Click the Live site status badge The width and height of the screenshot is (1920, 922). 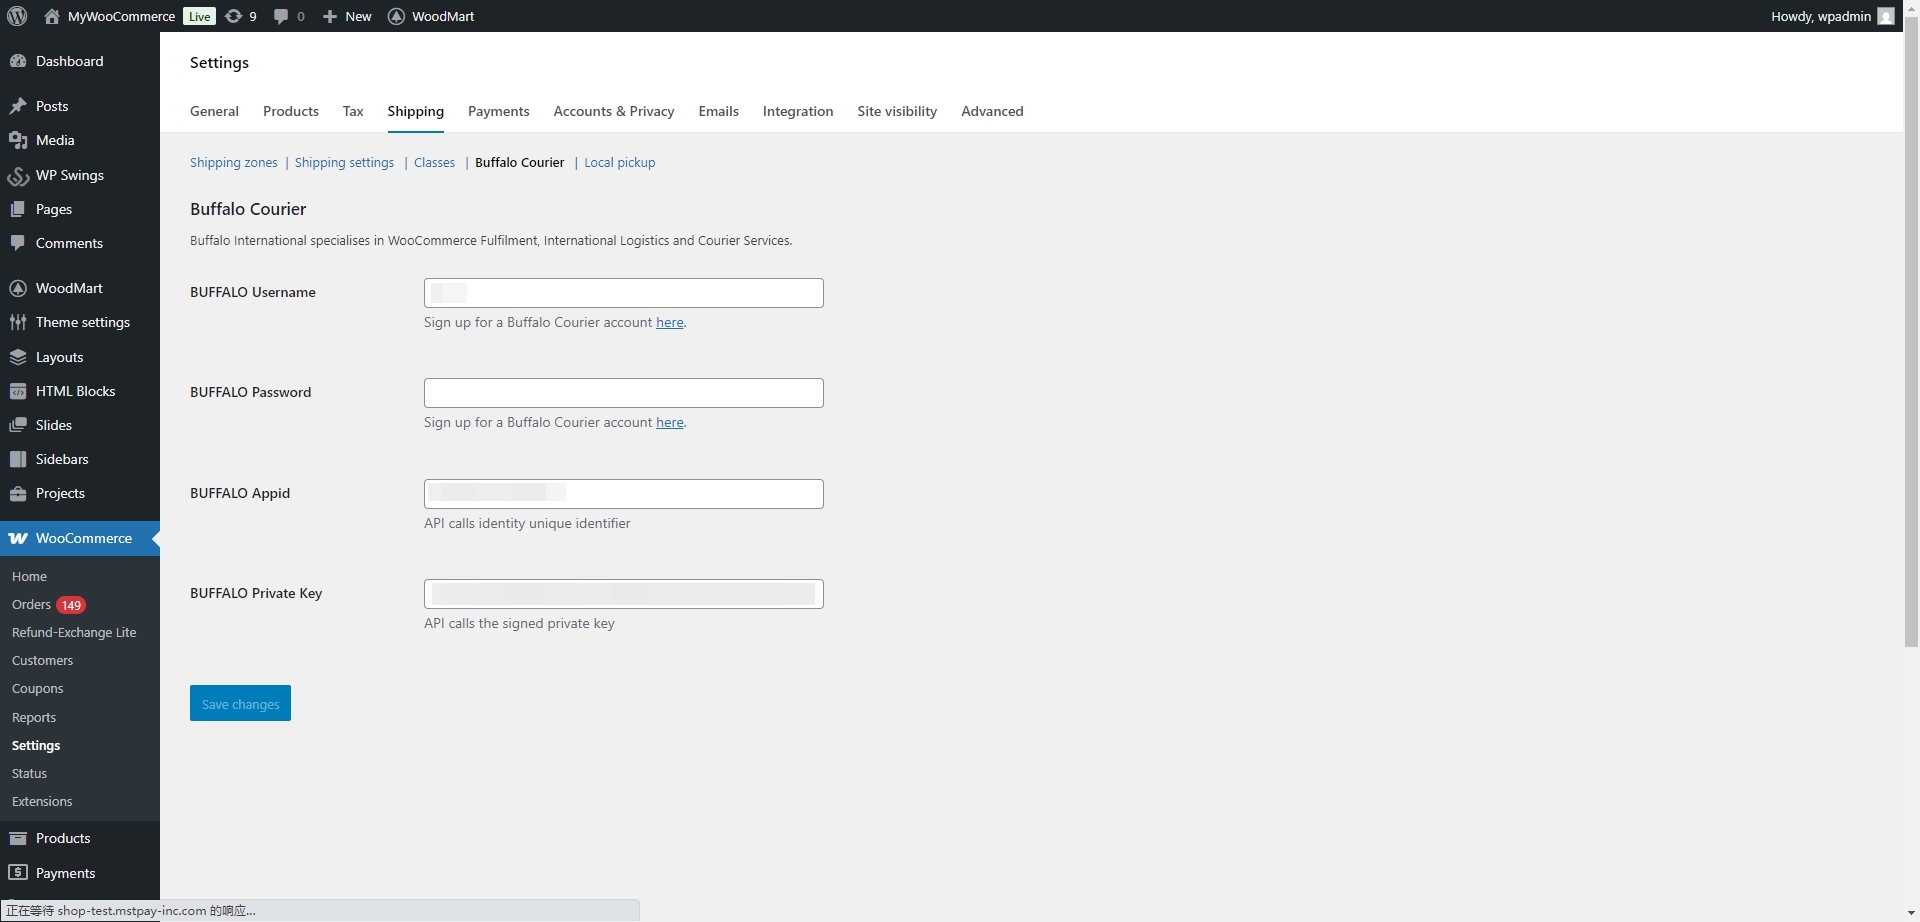200,16
